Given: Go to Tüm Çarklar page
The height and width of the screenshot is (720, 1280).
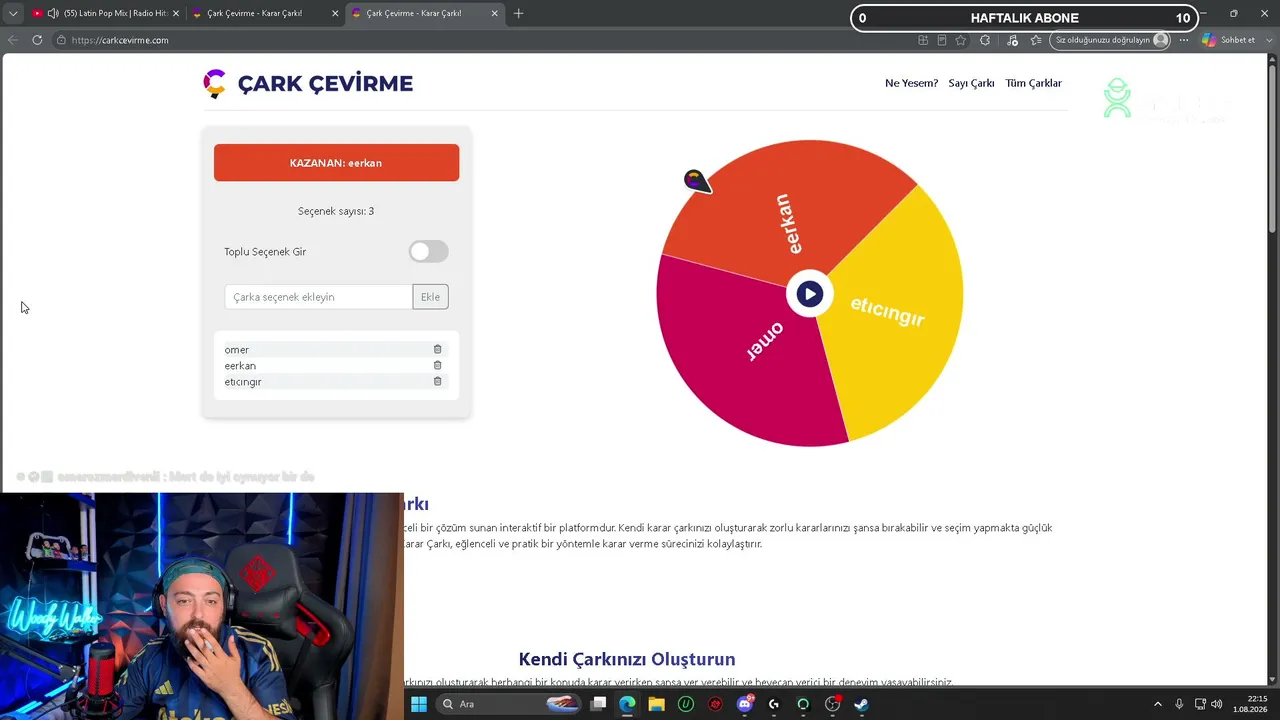Looking at the screenshot, I should [x=1033, y=83].
